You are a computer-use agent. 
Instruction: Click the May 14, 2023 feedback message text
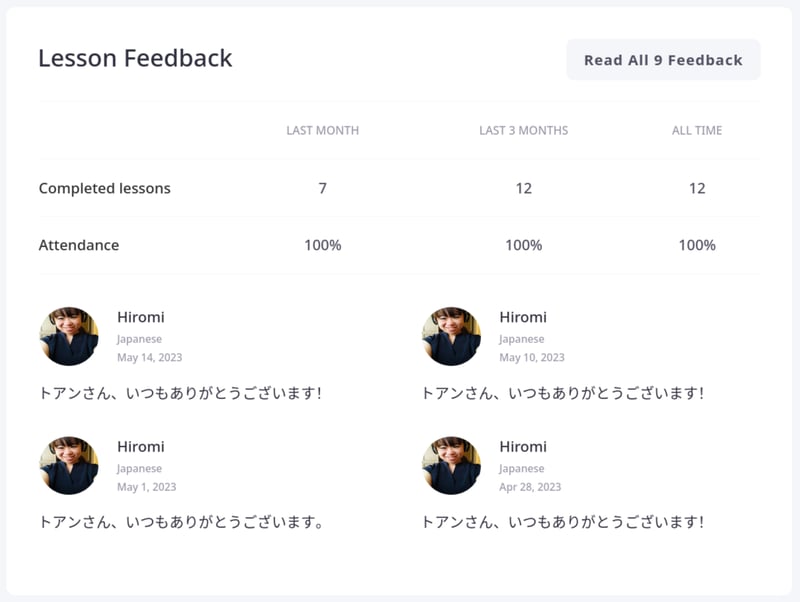pos(181,393)
